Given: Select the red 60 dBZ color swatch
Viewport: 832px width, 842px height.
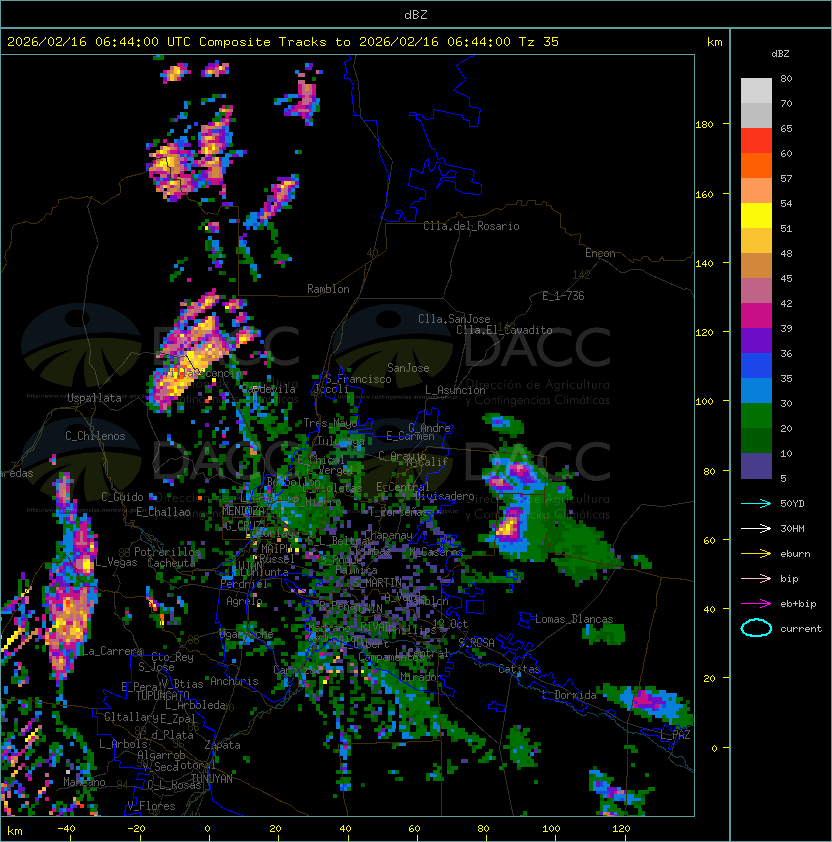Looking at the screenshot, I should (756, 141).
